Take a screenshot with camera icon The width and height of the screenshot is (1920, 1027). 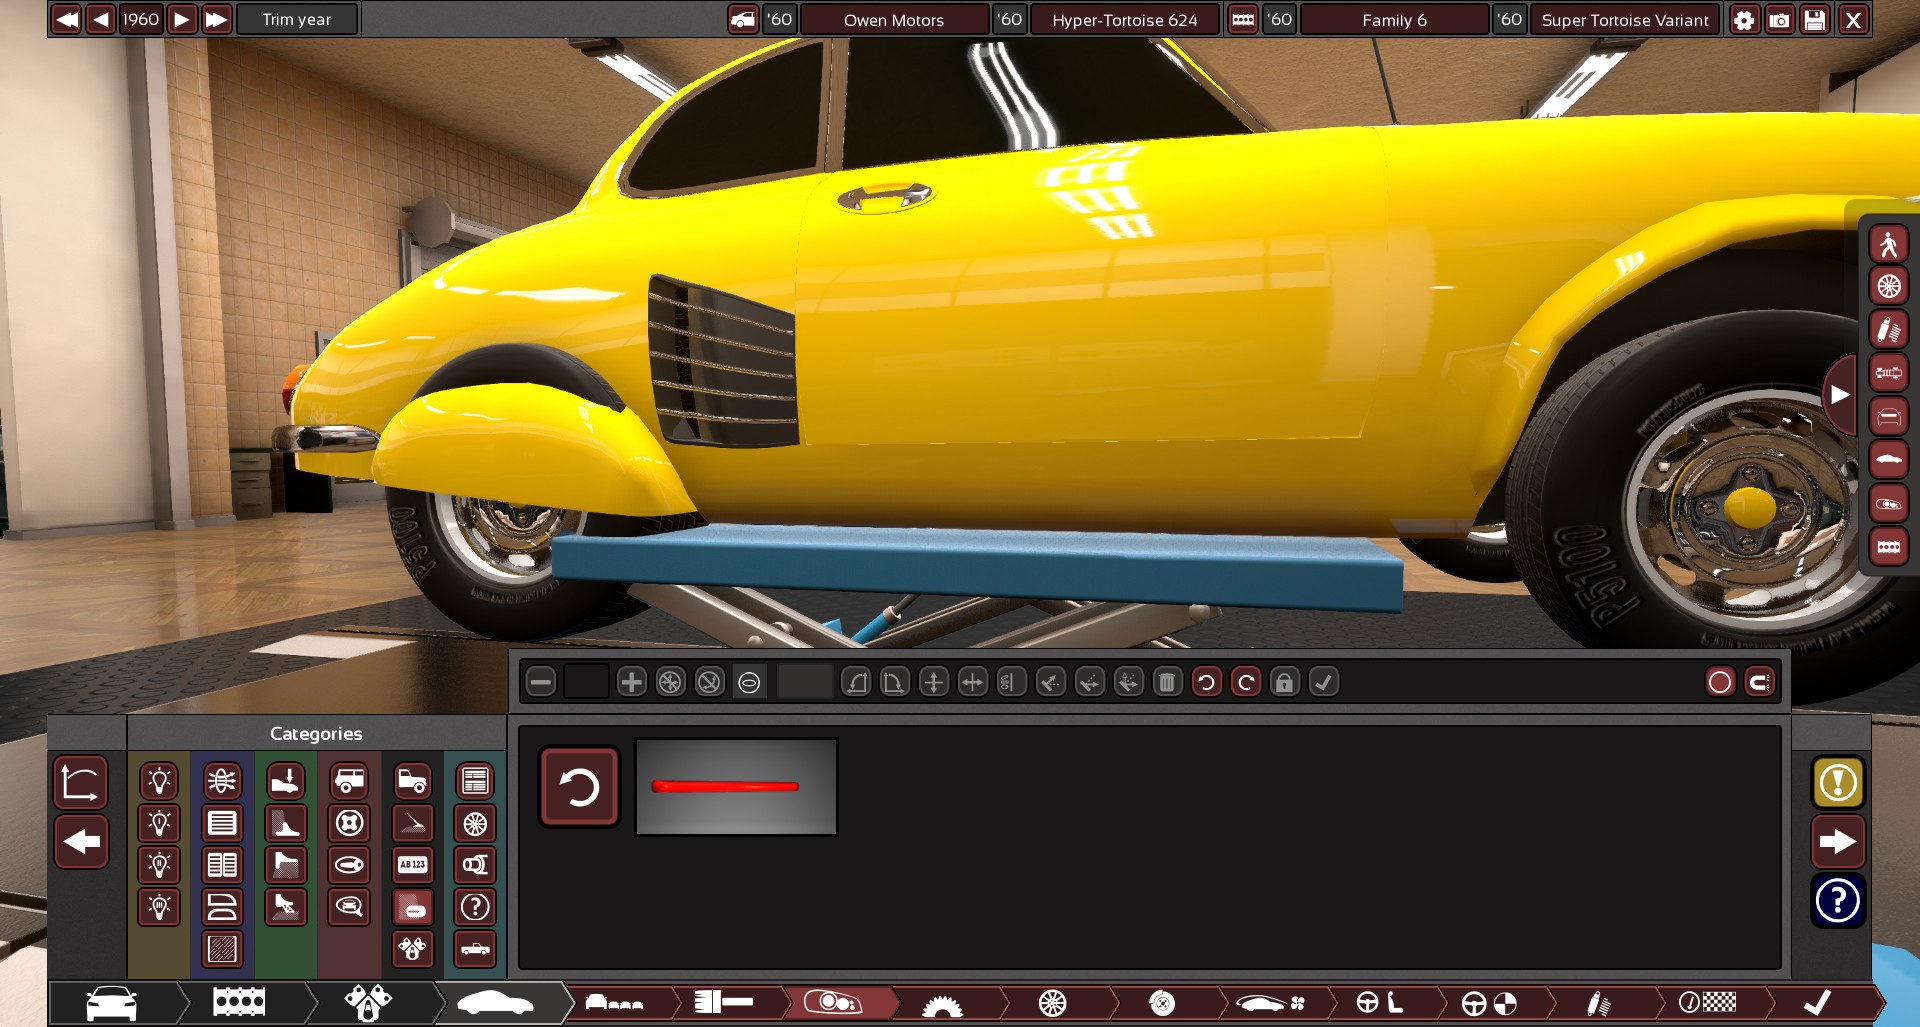point(1779,20)
